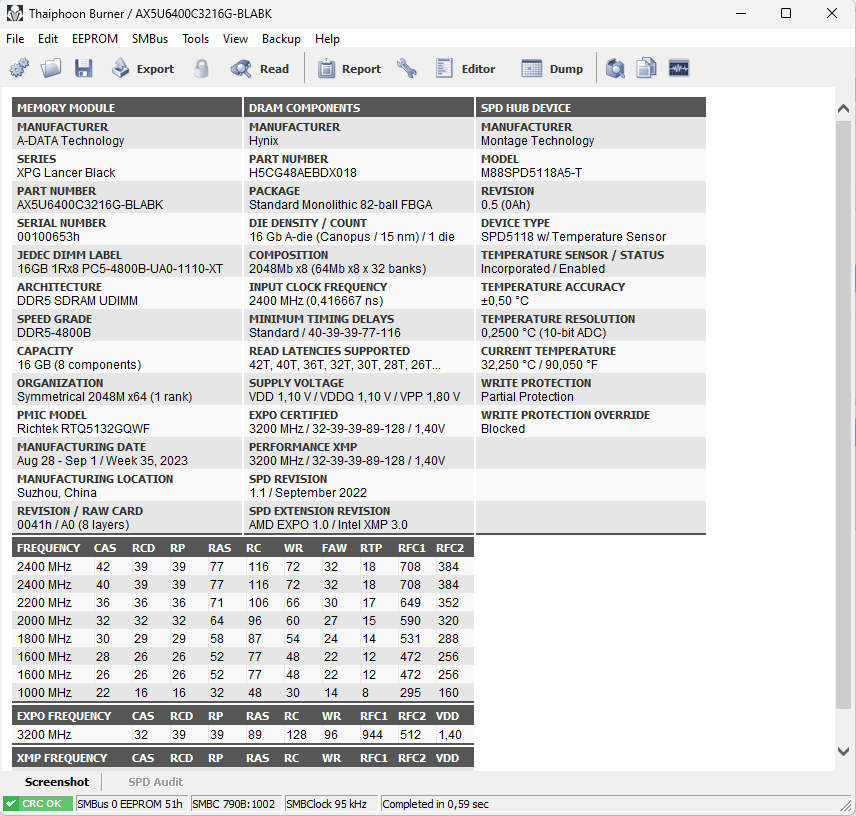Viewport: 856px width, 816px height.
Task: Open the Report toolbar button
Action: (x=349, y=69)
